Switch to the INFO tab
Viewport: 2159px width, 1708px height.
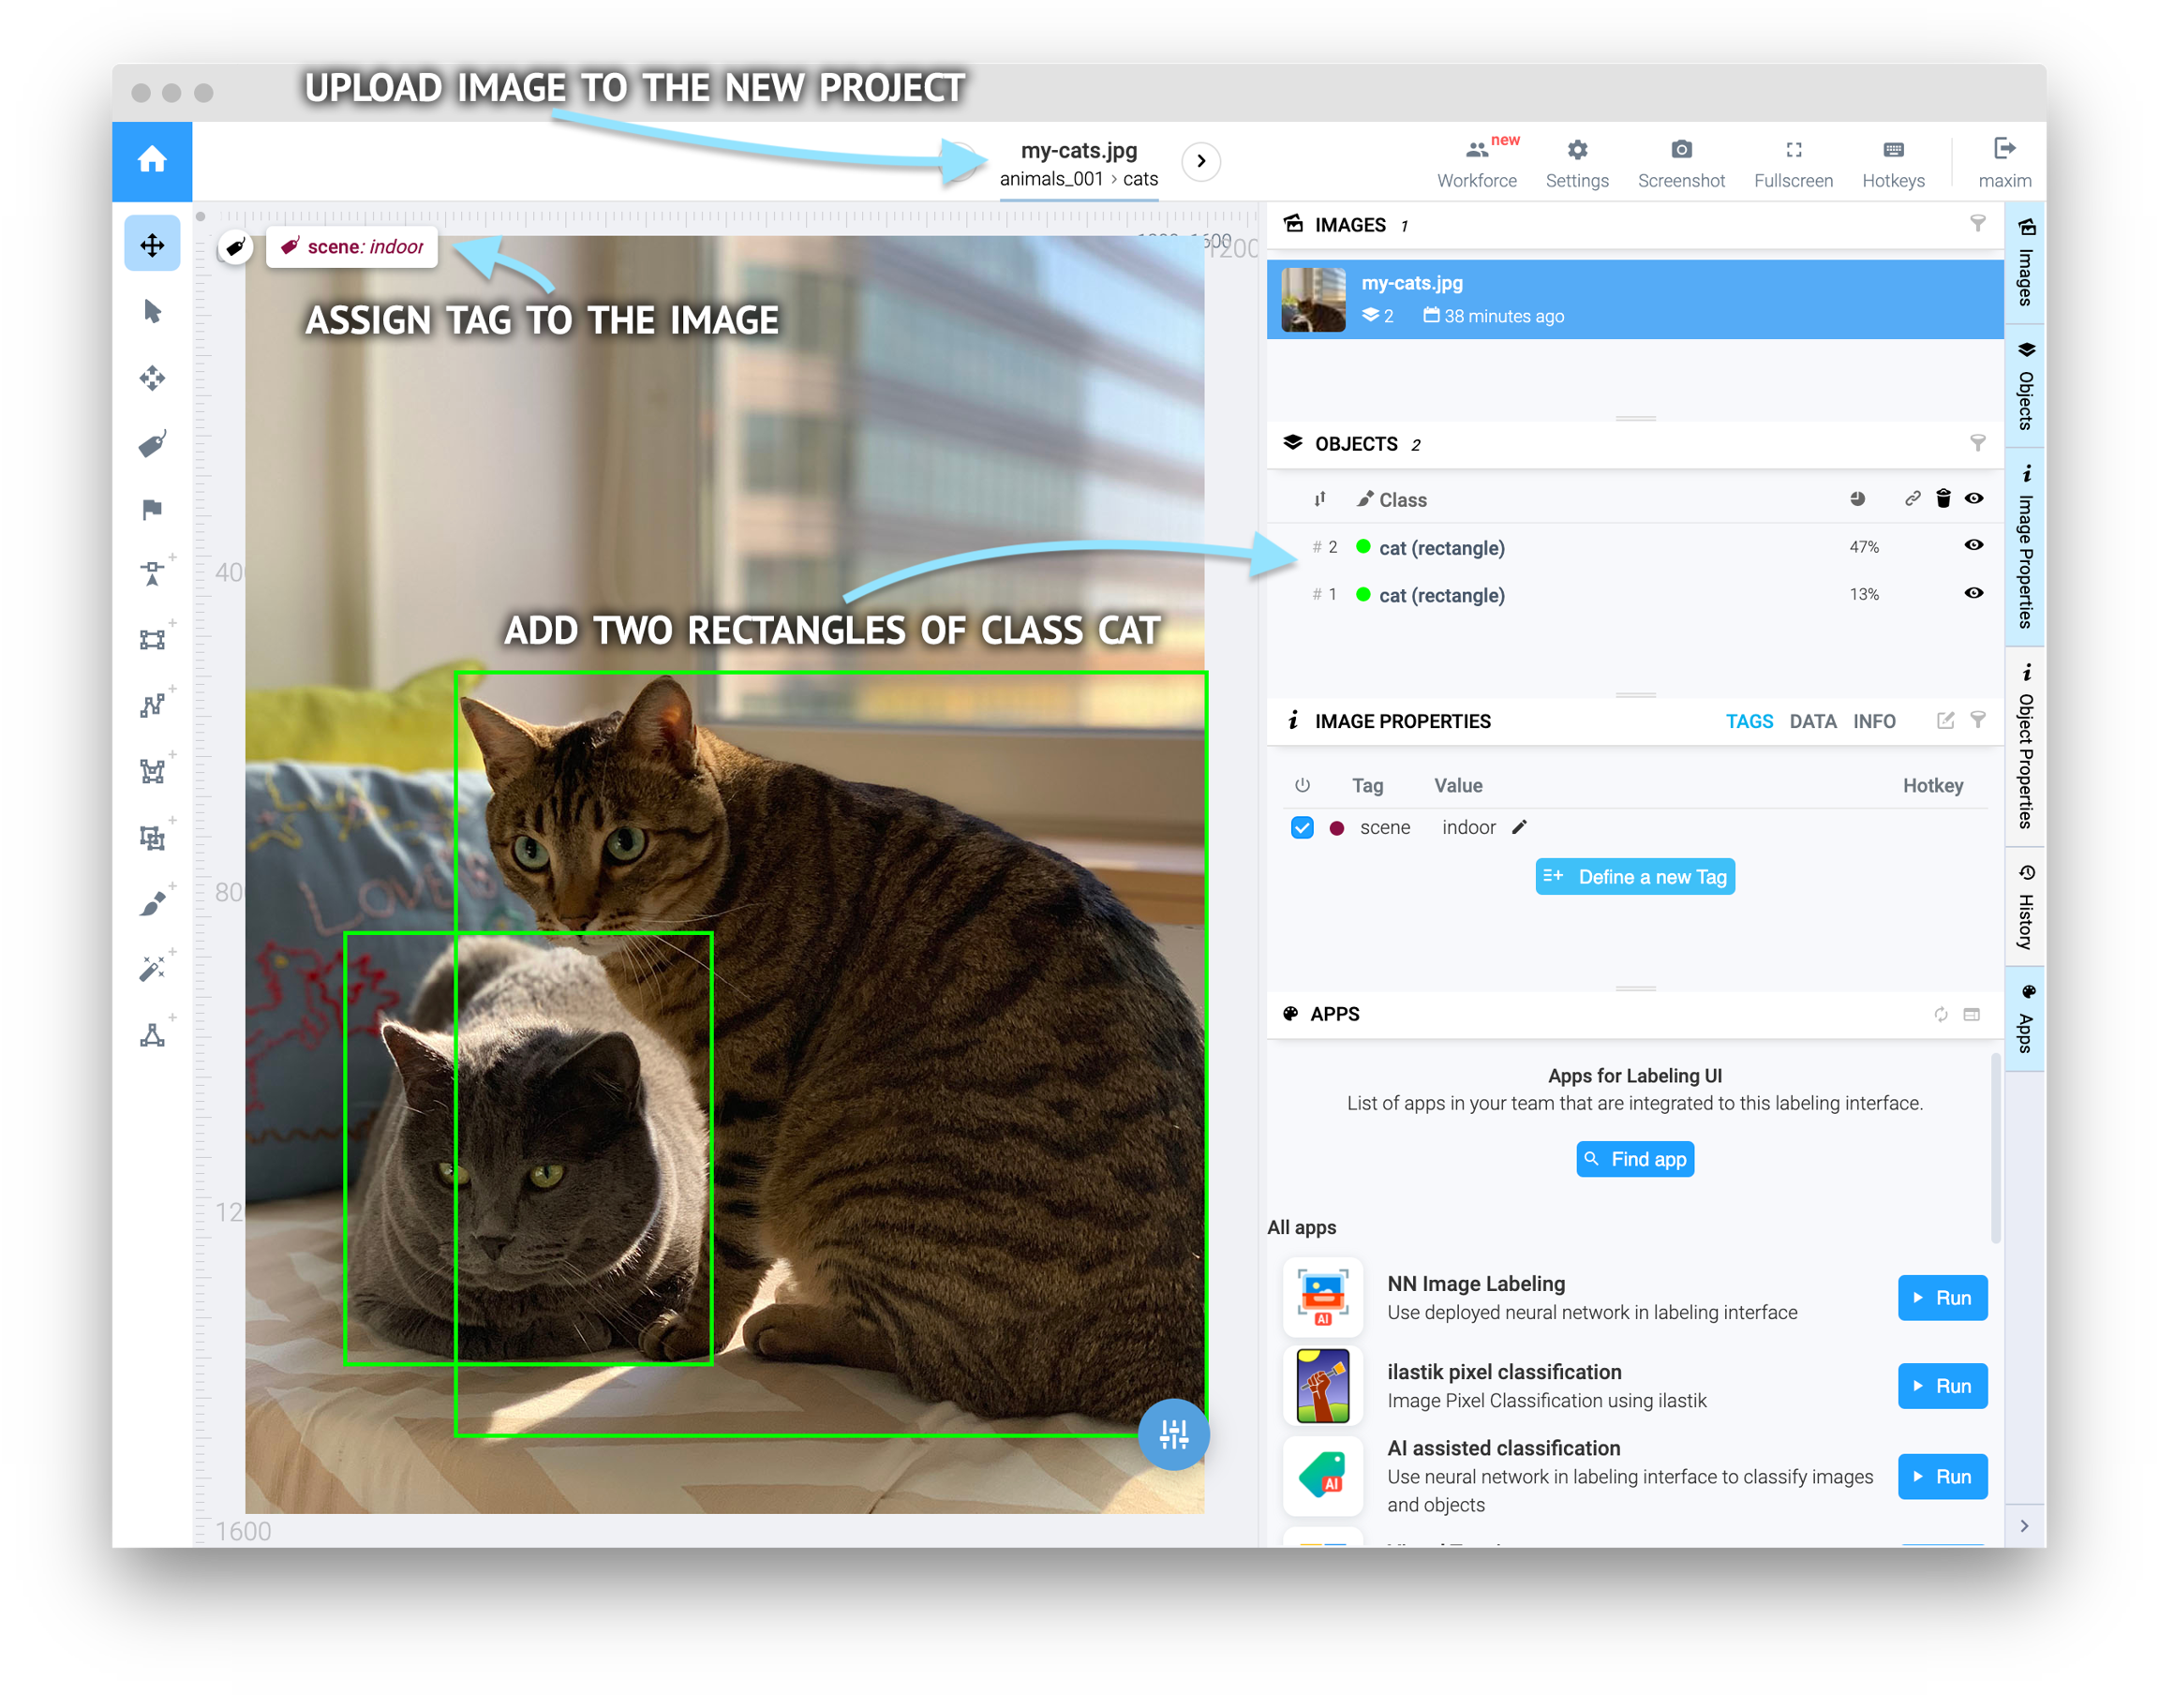pos(1873,721)
